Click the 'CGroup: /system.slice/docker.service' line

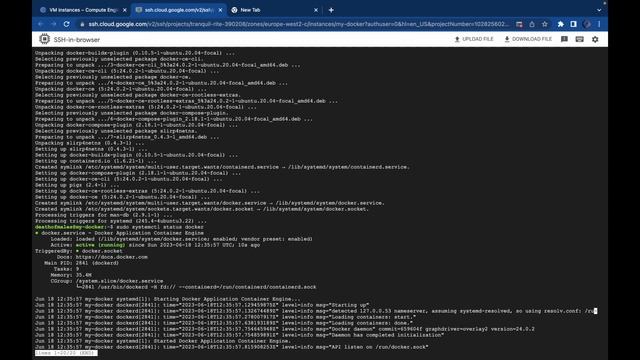(x=107, y=281)
